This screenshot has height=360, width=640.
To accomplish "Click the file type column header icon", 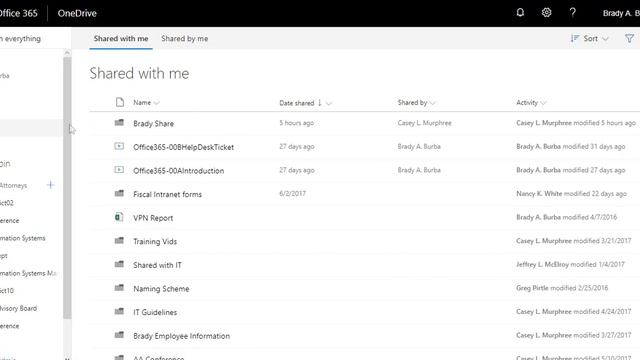I will (120, 102).
